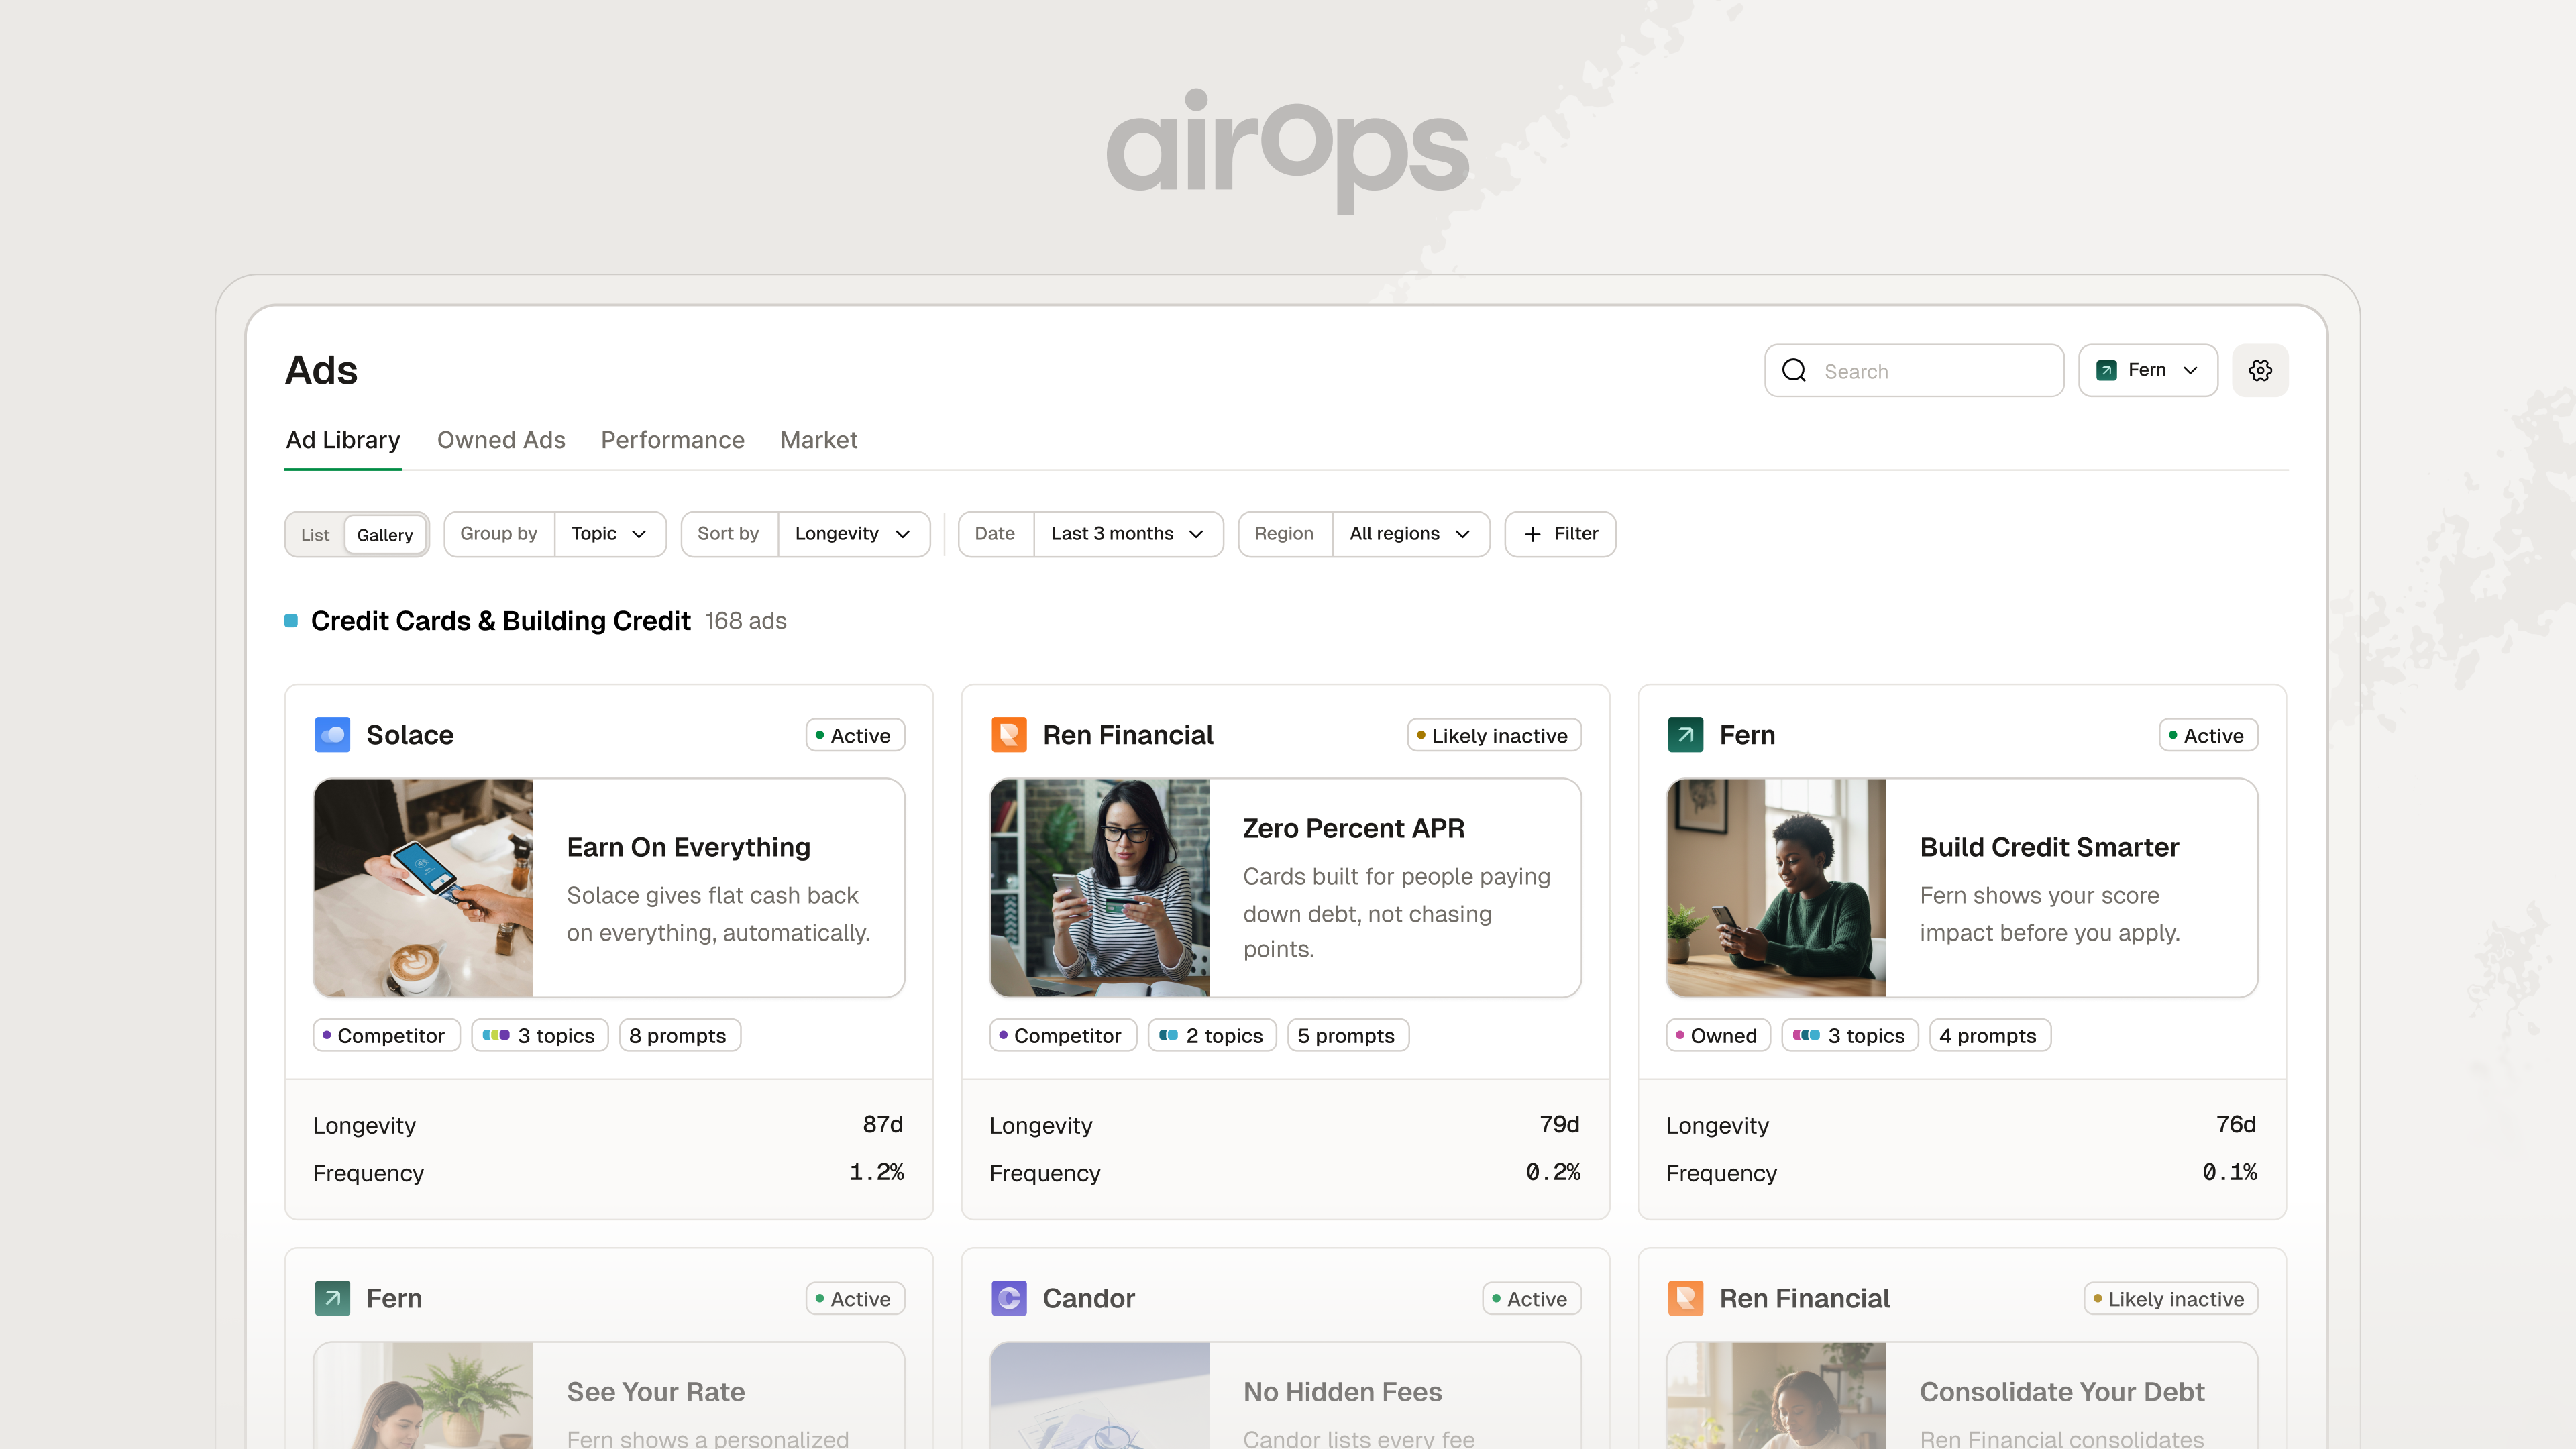The image size is (2576, 1449).
Task: Switch to the Owned Ads tab
Action: (501, 440)
